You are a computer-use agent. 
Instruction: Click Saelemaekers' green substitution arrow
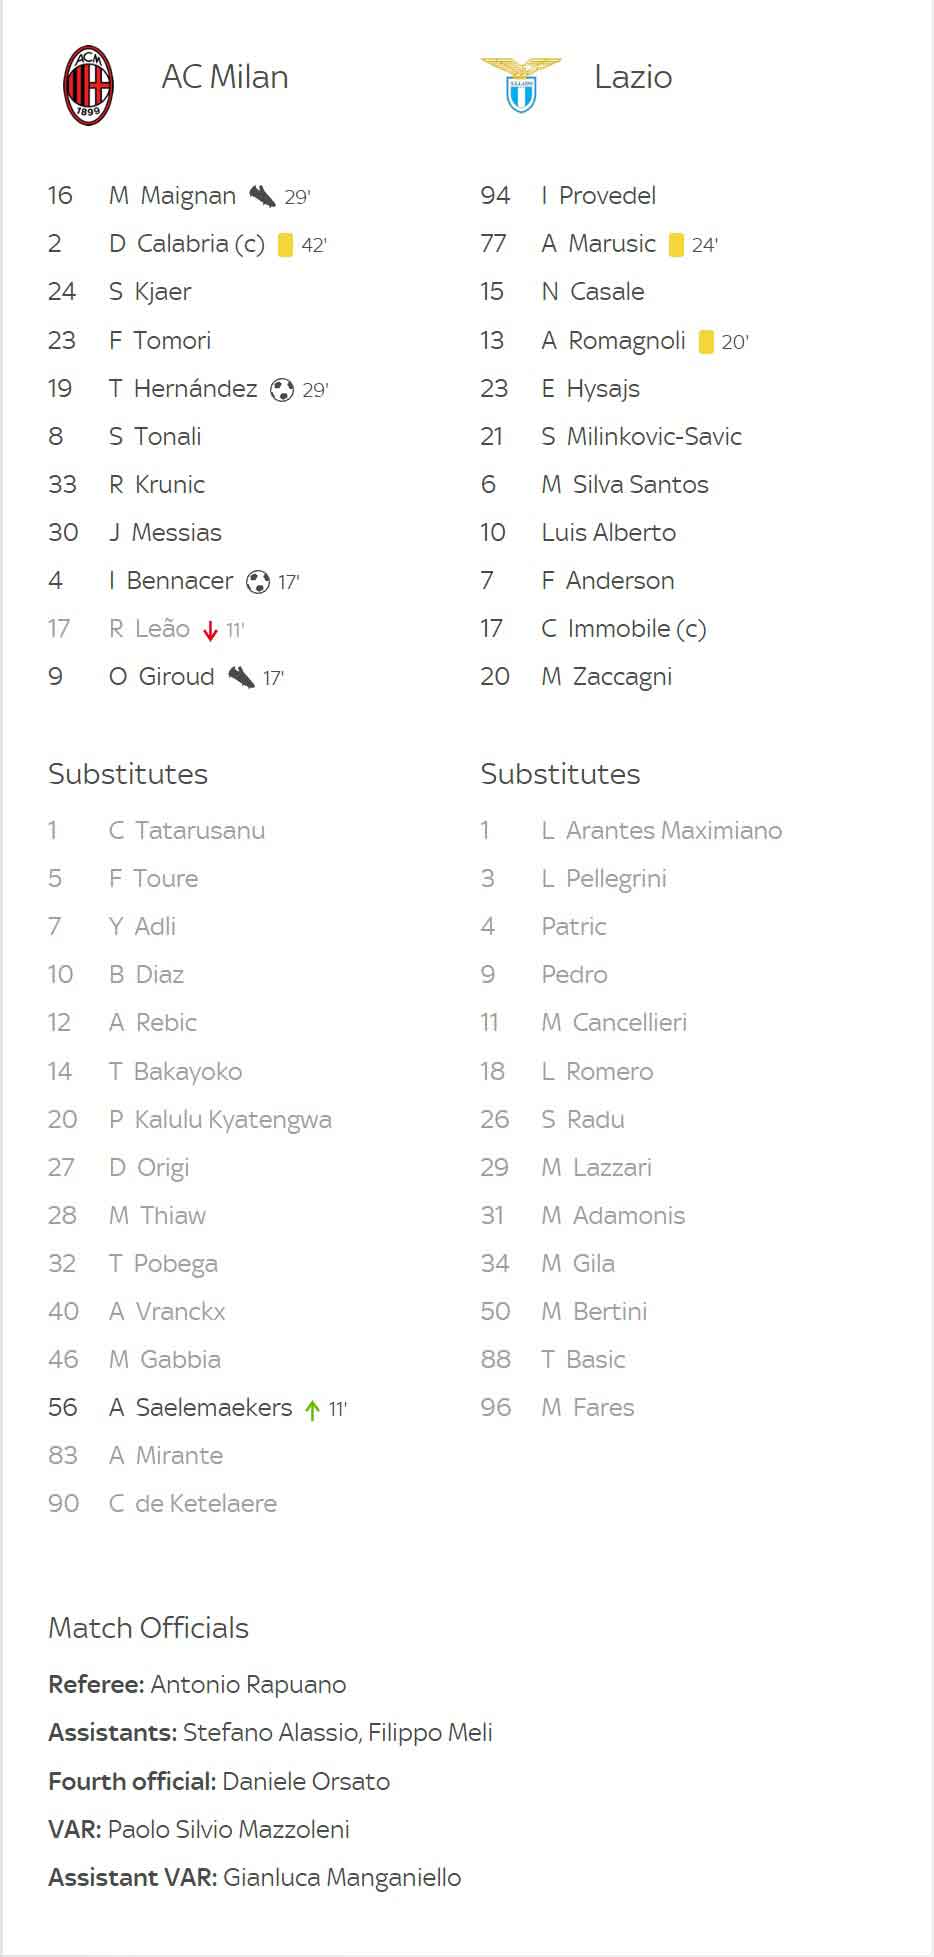pyautogui.click(x=312, y=1410)
